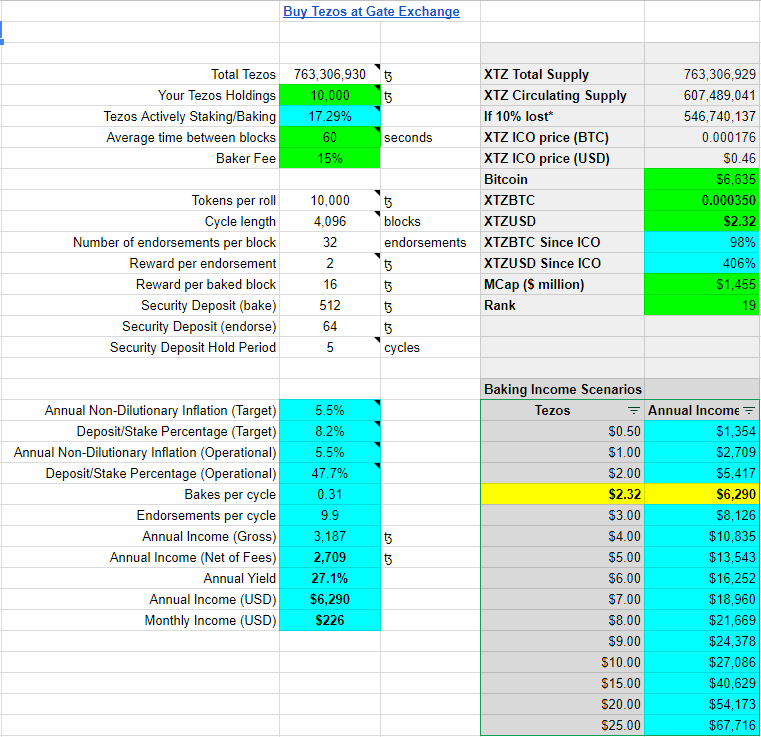Open the Annual Income column filter icon
The height and width of the screenshot is (737, 761).
[x=749, y=410]
